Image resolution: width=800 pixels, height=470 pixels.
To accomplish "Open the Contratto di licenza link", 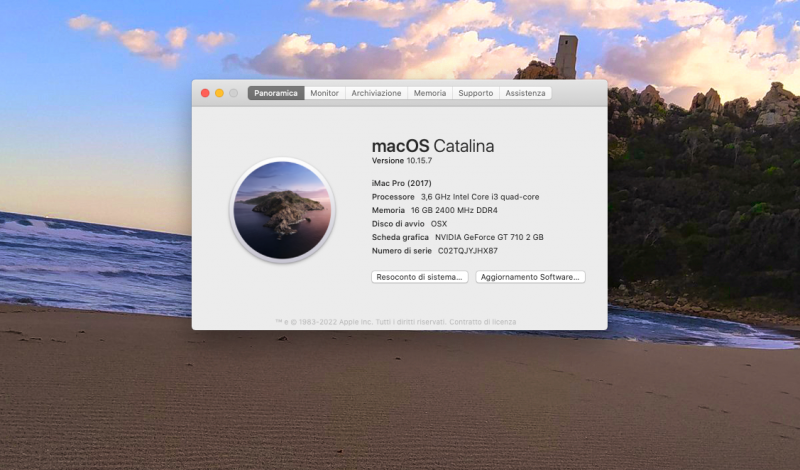I will coord(483,322).
